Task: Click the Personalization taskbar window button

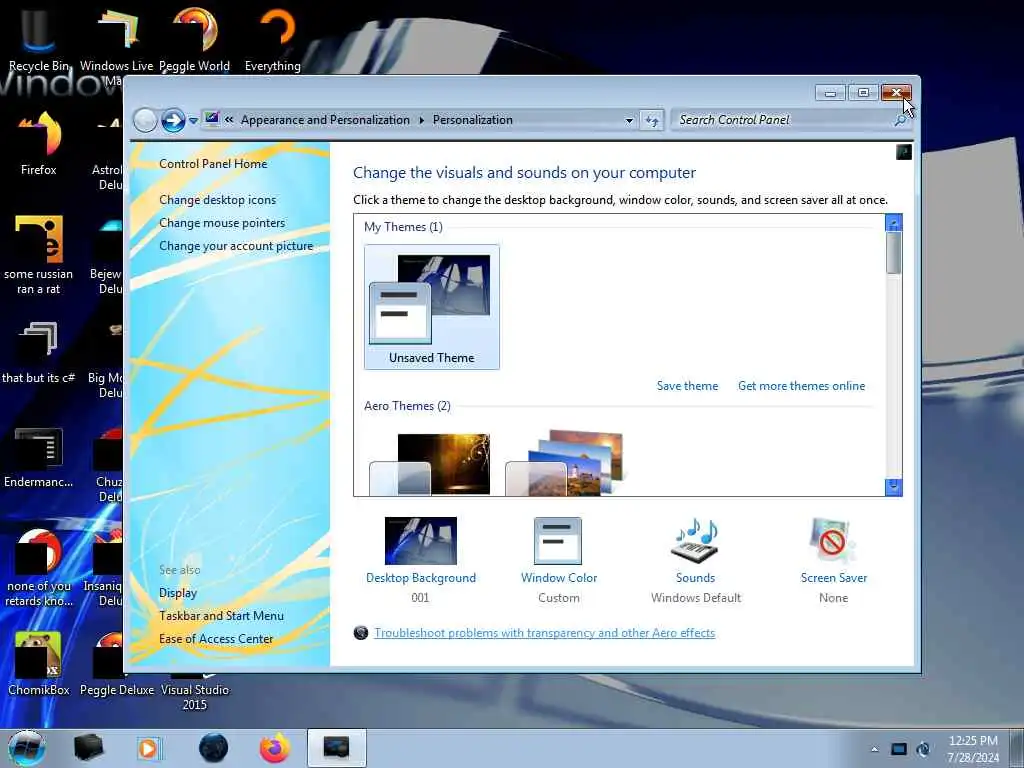Action: click(336, 748)
